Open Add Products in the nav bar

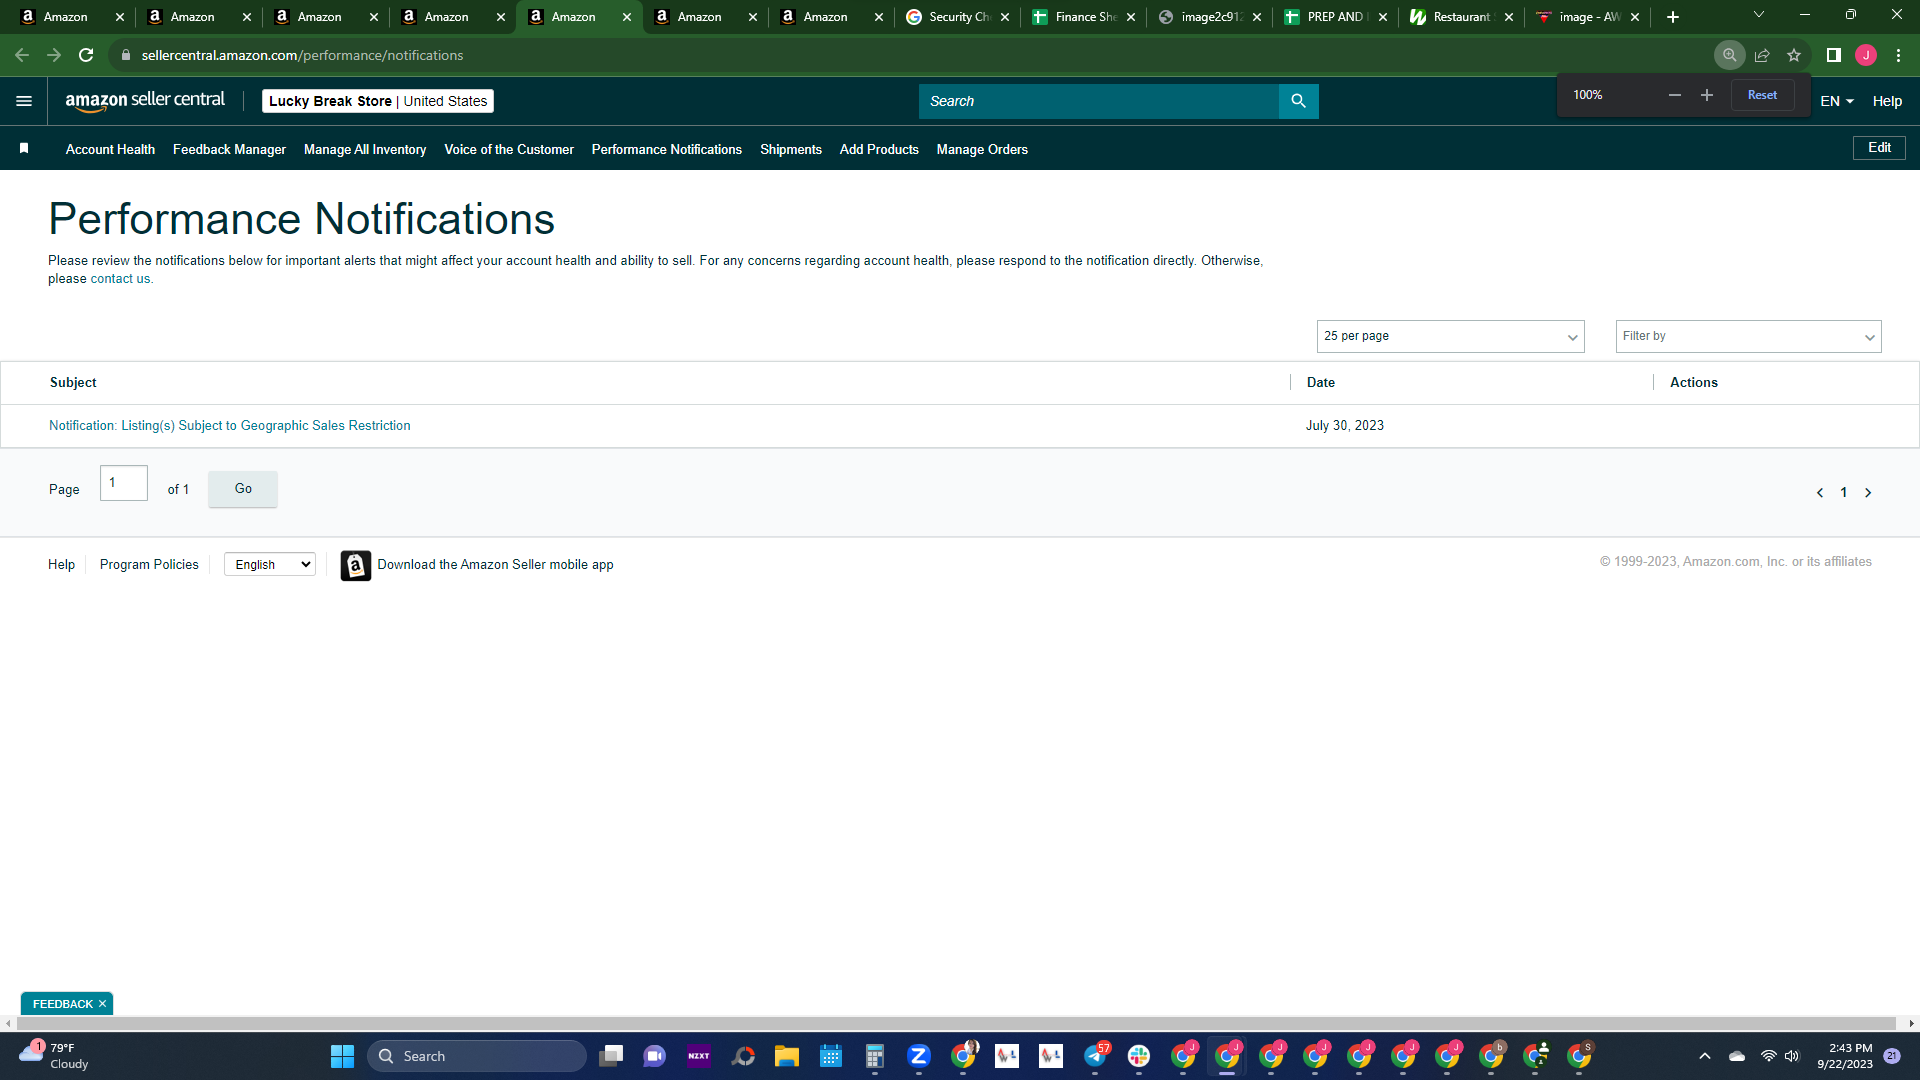pos(879,149)
